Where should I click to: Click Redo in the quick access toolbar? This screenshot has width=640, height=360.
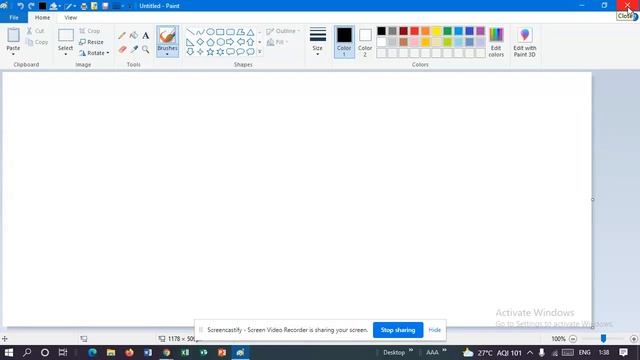pyautogui.click(x=31, y=6)
